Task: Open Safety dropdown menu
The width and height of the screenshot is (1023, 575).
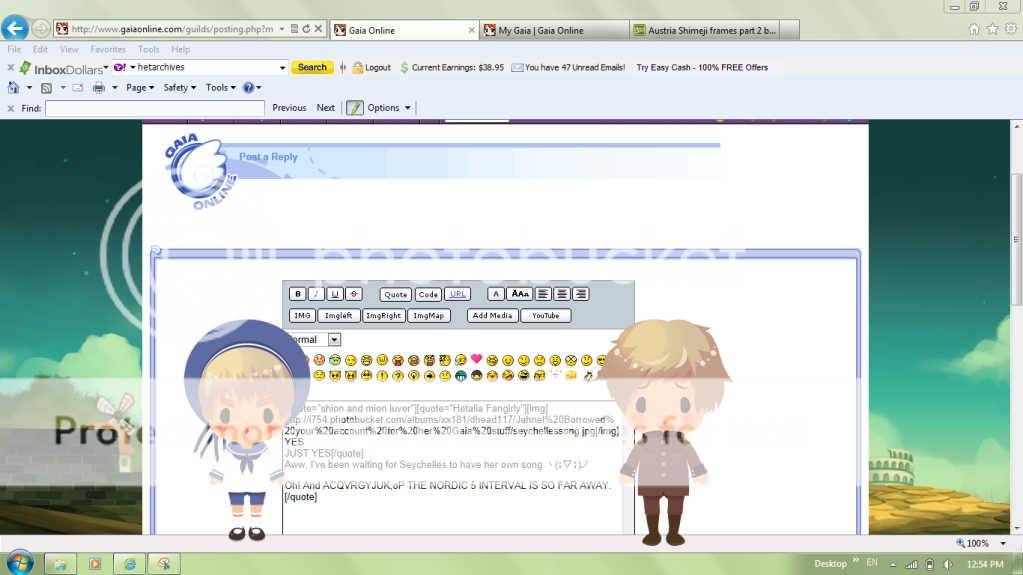Action: [x=179, y=87]
